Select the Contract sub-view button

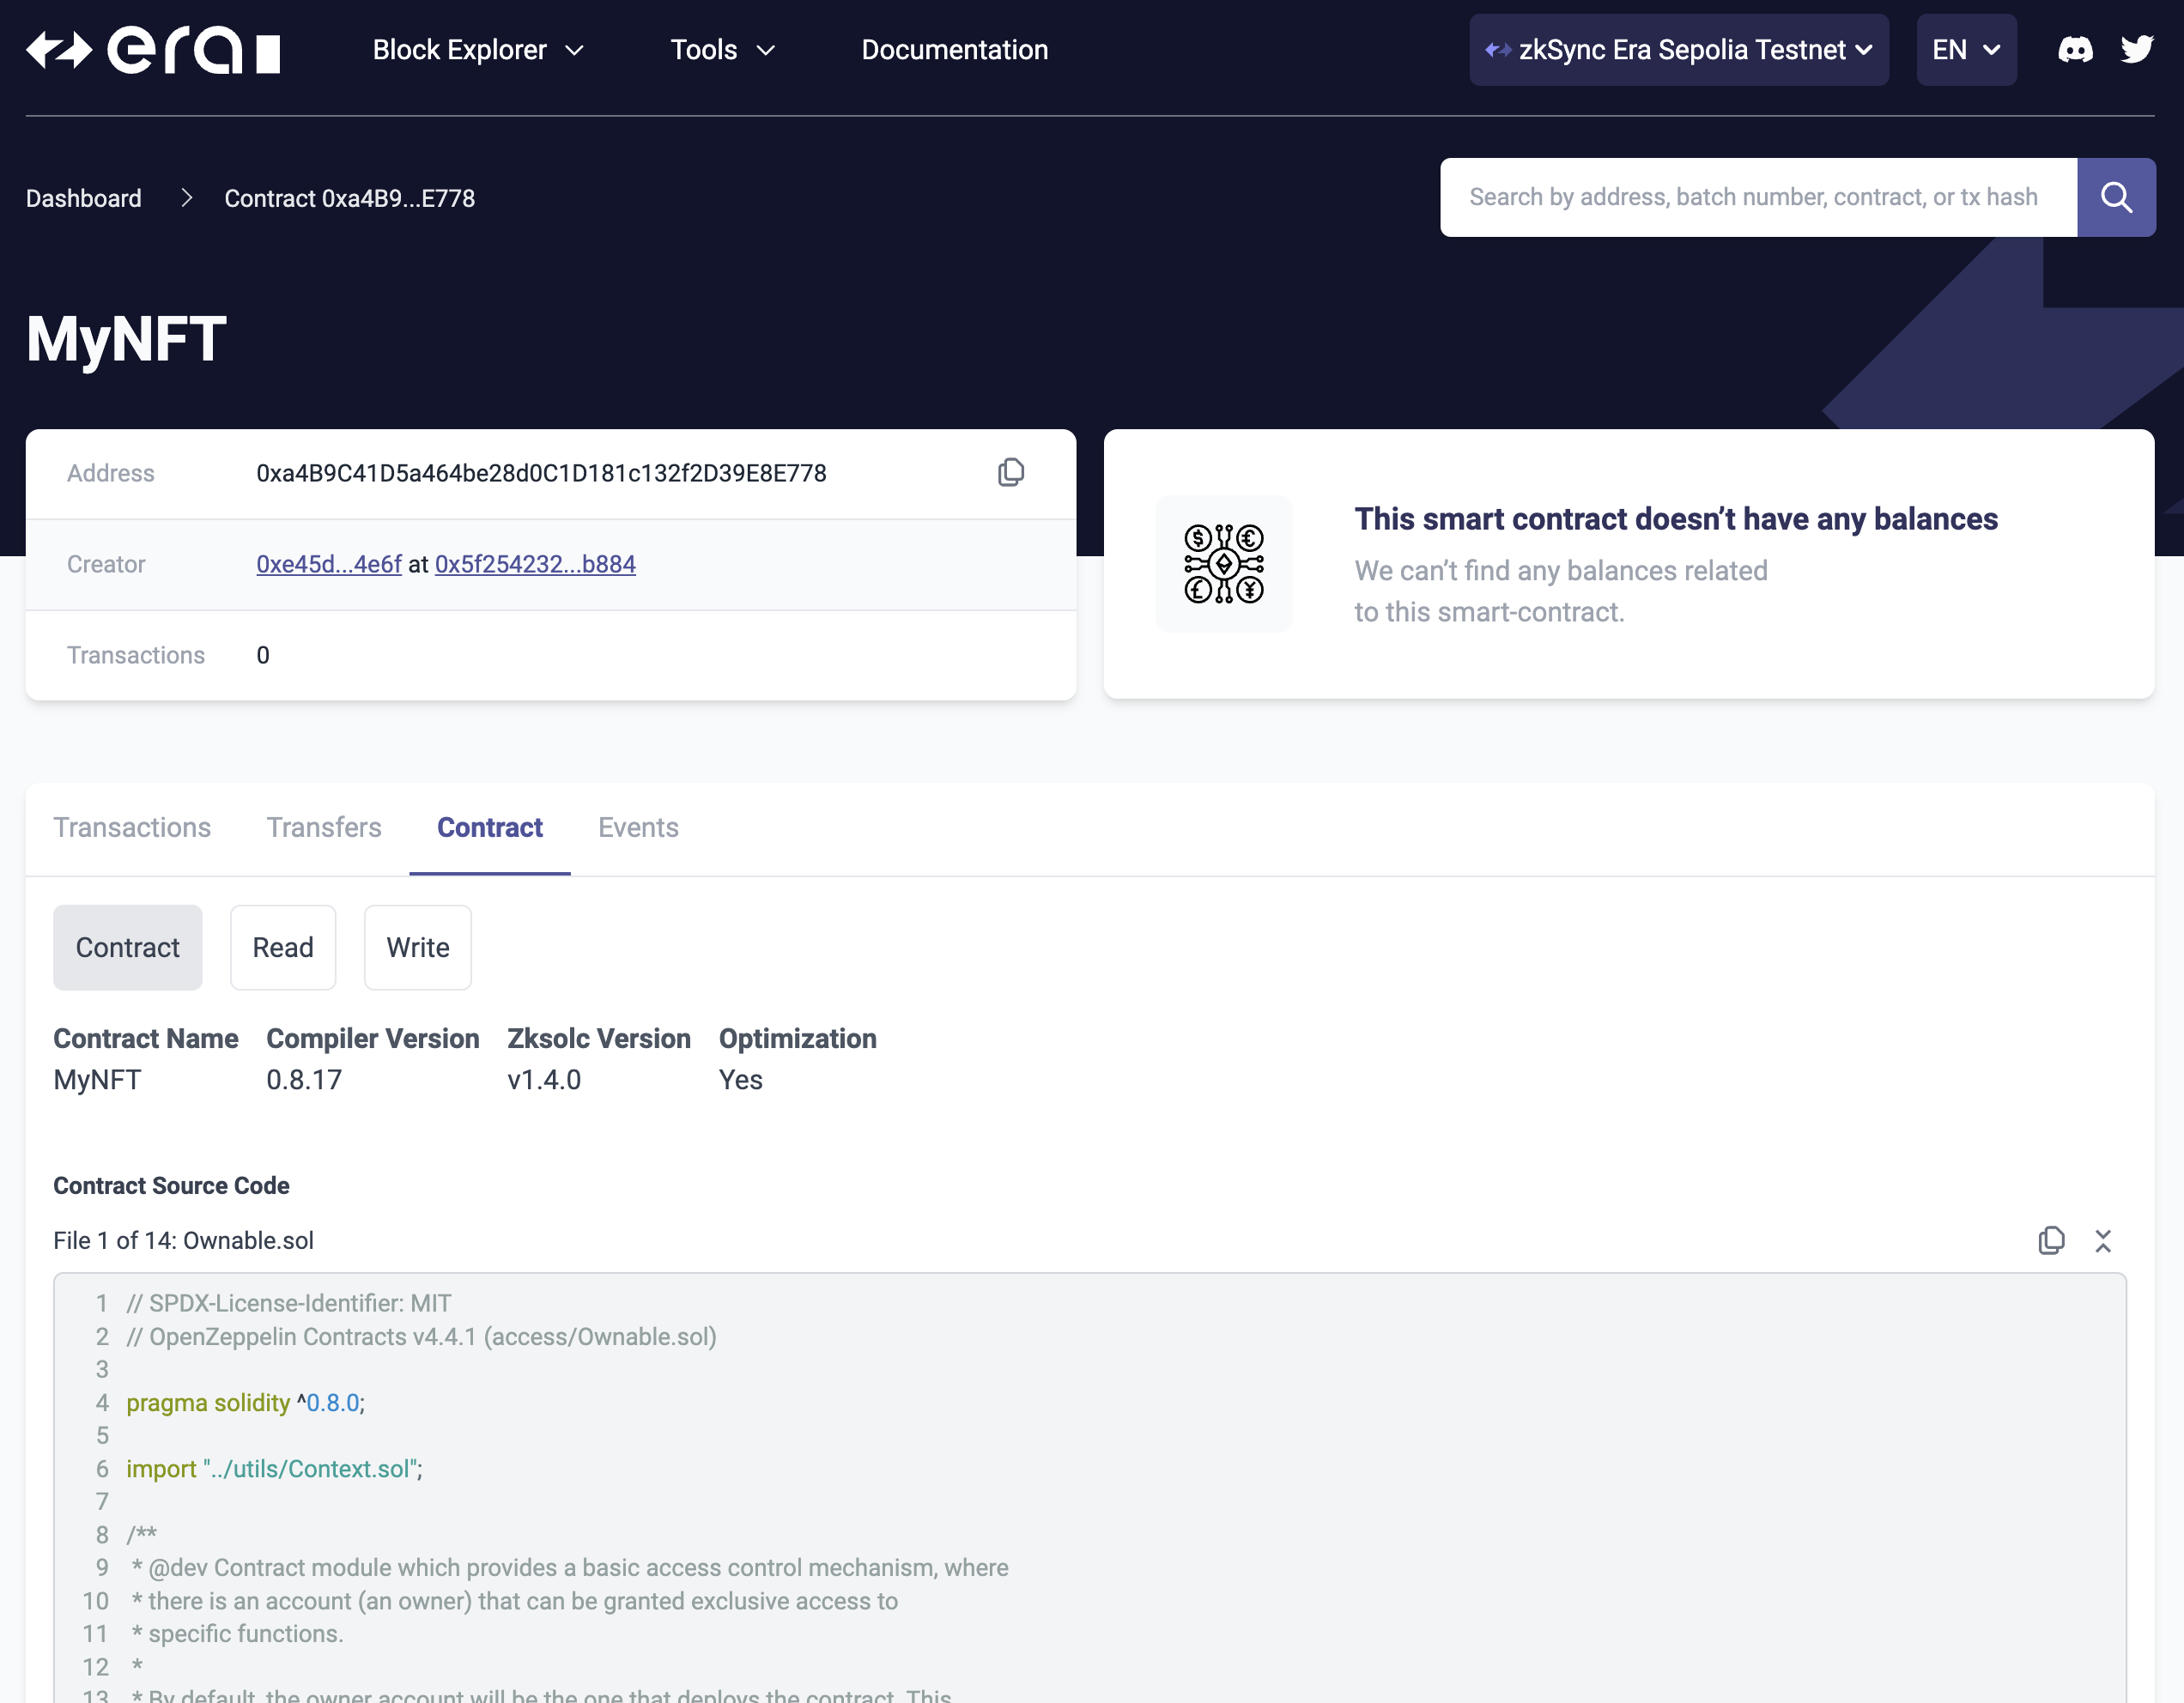pyautogui.click(x=128, y=948)
